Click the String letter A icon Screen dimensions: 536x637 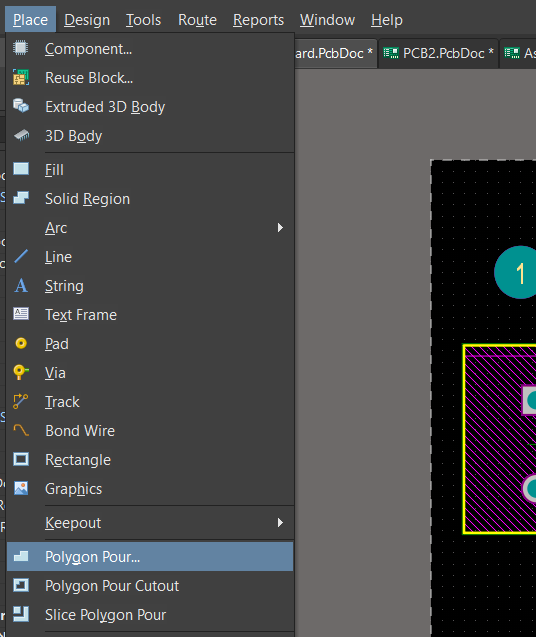pyautogui.click(x=21, y=286)
